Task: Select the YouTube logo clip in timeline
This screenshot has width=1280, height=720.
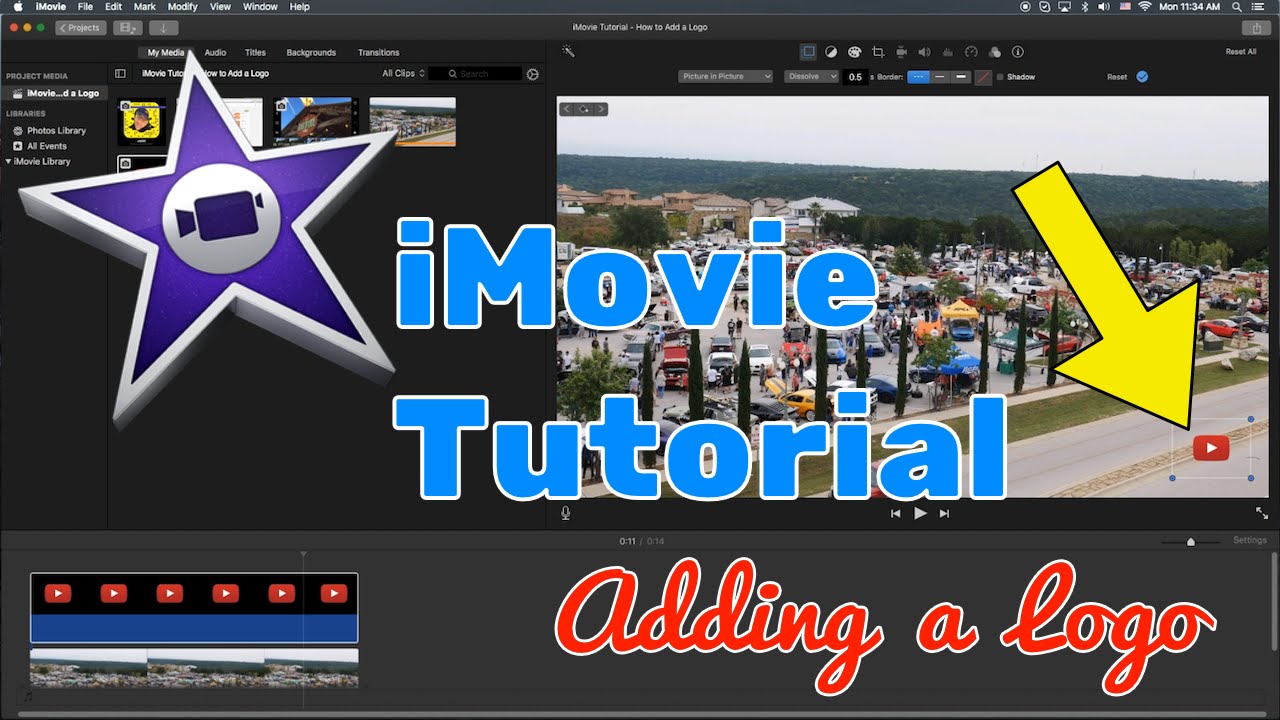Action: click(194, 608)
